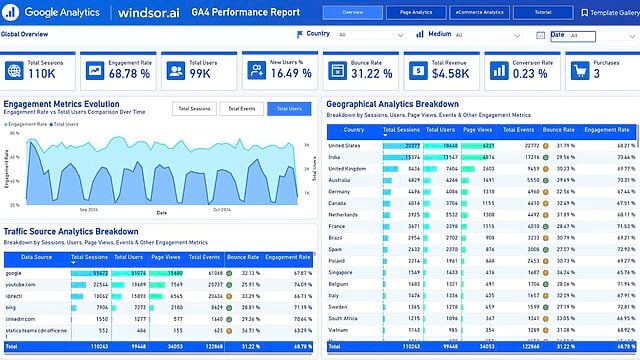
Task: Click the 68.78 % Engagement Rate value
Action: [x=129, y=74]
